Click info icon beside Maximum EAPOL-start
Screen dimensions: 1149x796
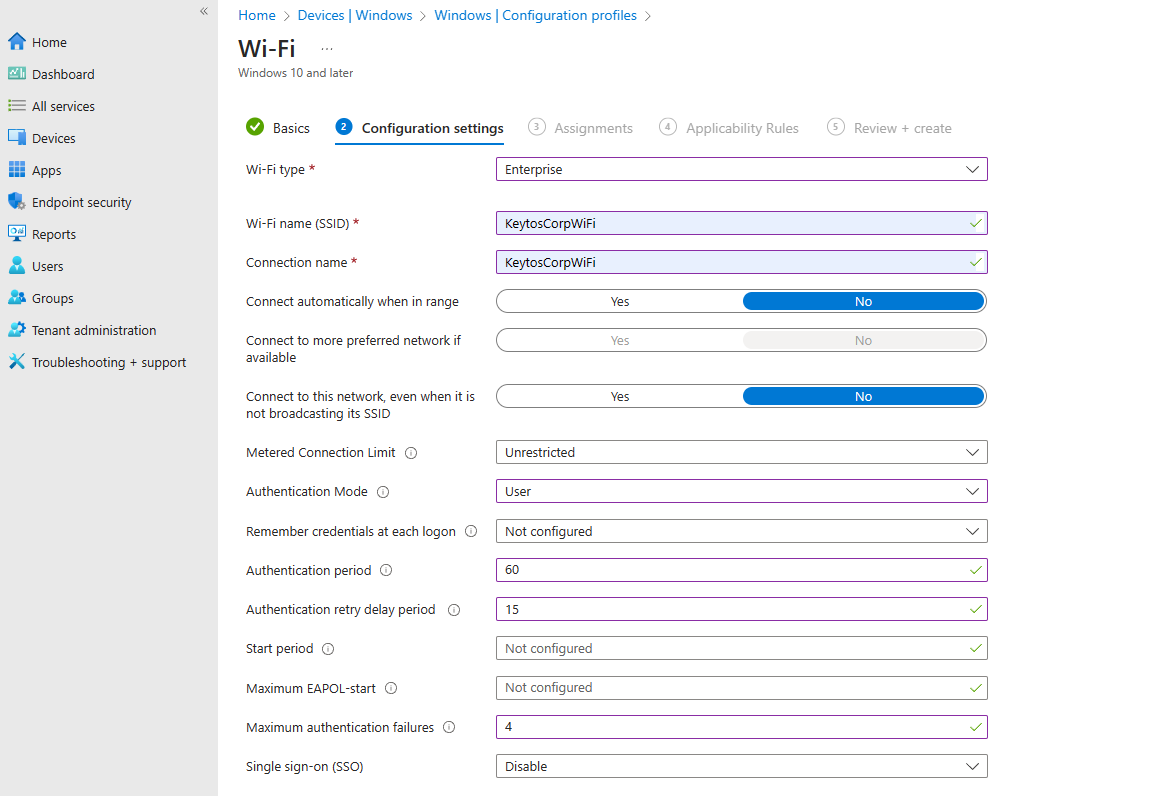(391, 688)
